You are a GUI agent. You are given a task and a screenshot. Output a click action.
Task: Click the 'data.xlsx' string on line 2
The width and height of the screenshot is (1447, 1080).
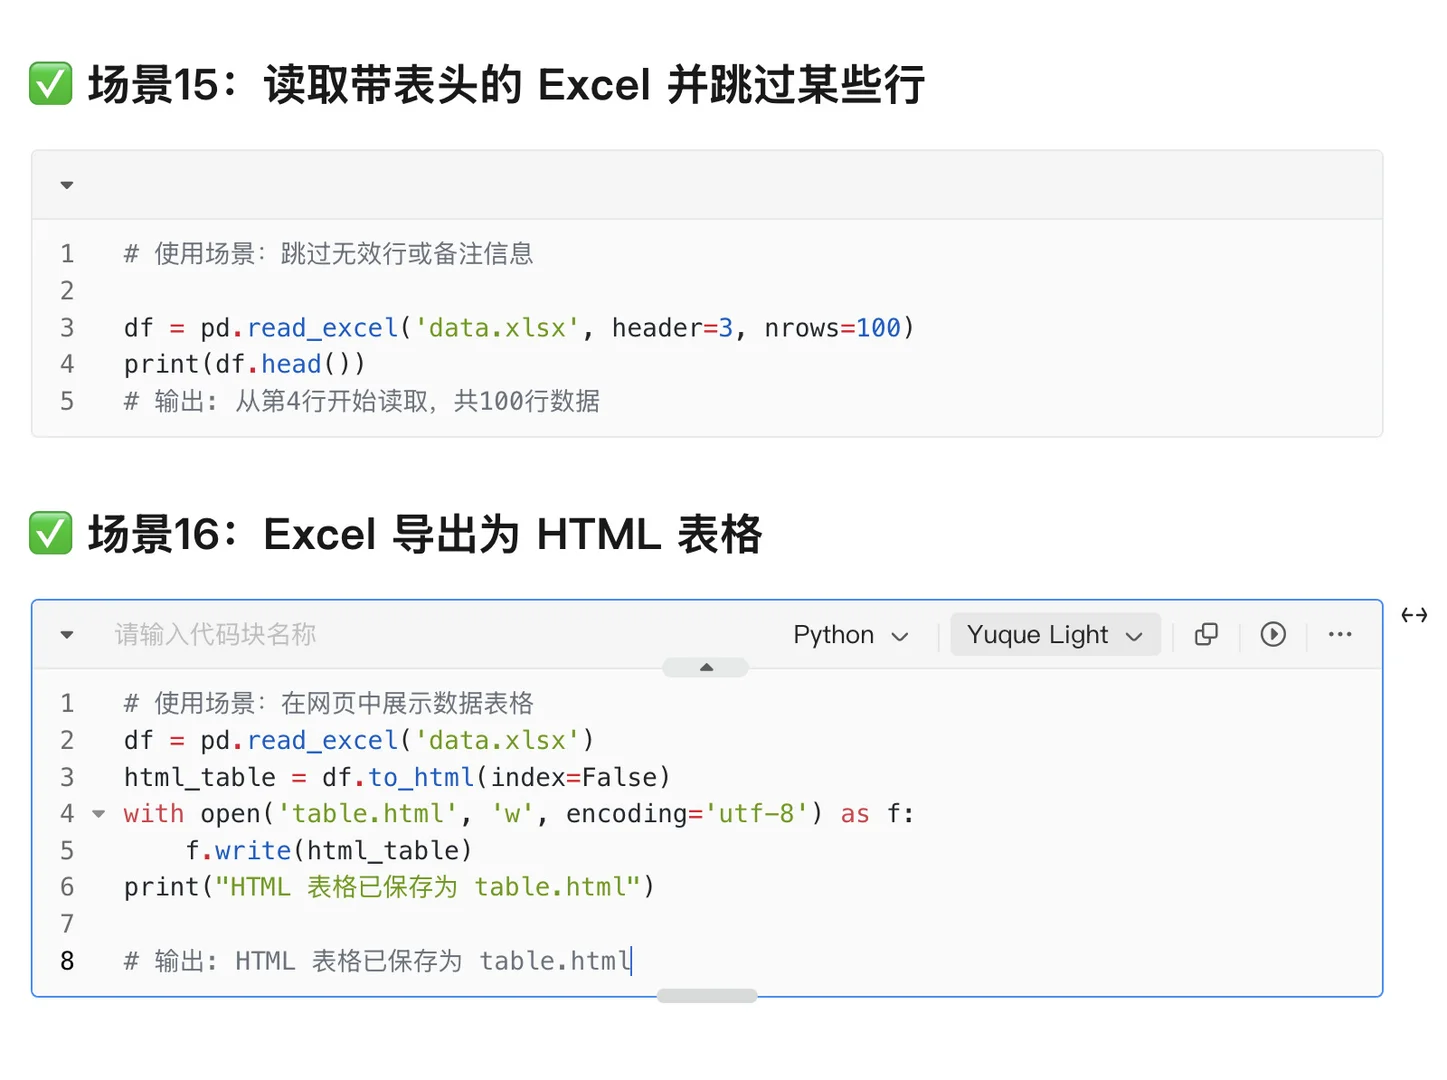(499, 740)
